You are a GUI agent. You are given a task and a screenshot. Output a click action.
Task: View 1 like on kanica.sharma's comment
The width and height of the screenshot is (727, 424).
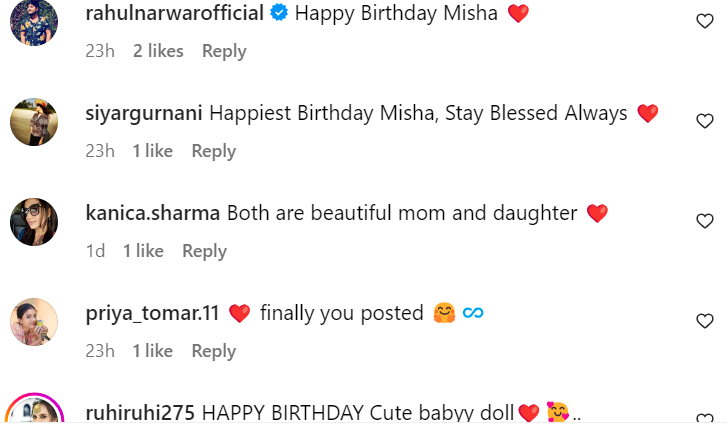(x=143, y=251)
